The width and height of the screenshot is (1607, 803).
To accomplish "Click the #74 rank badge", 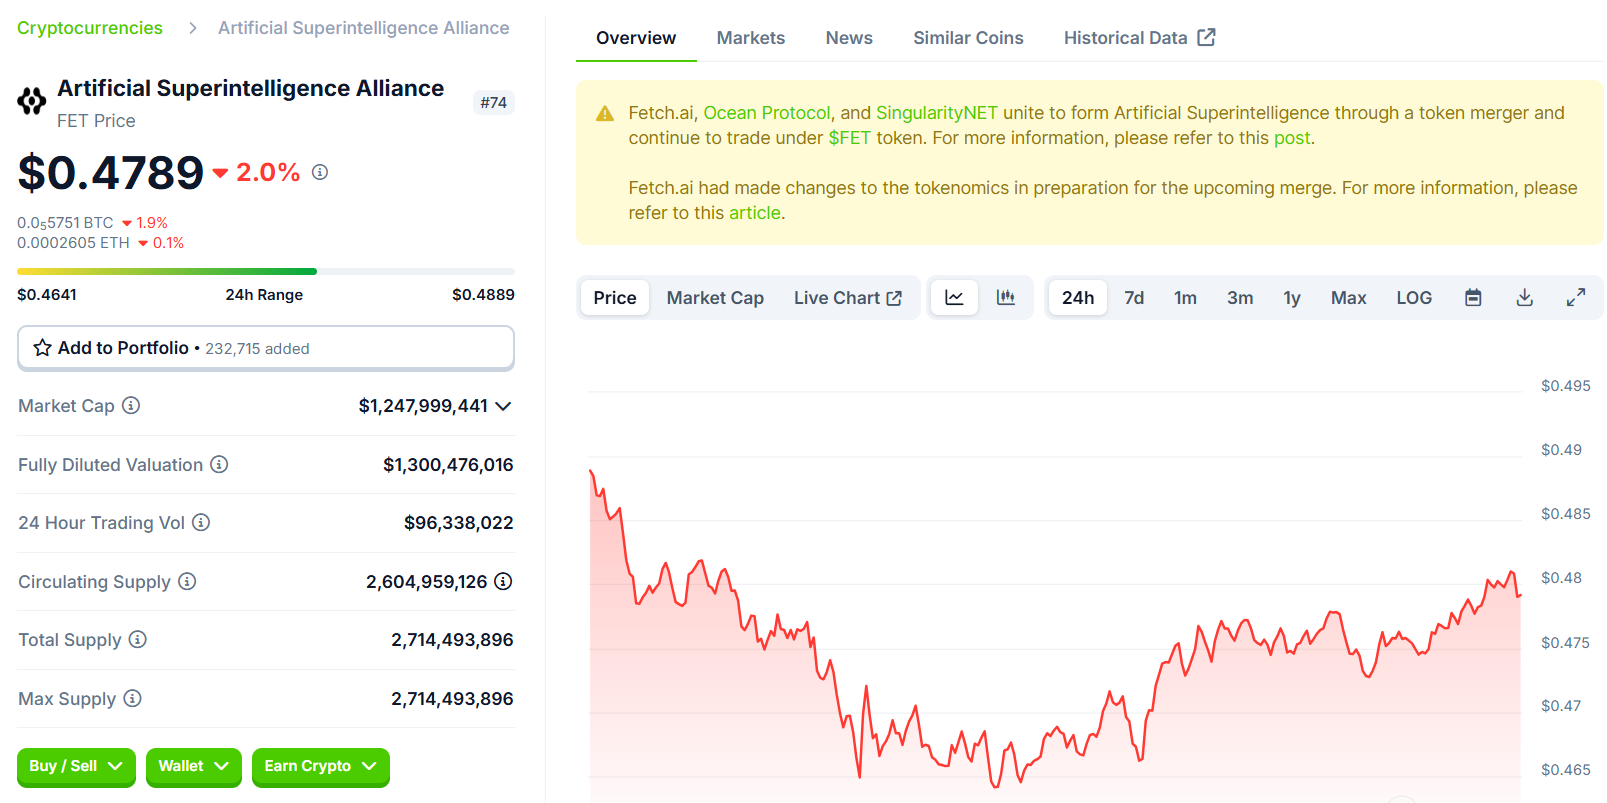I will pos(494,102).
